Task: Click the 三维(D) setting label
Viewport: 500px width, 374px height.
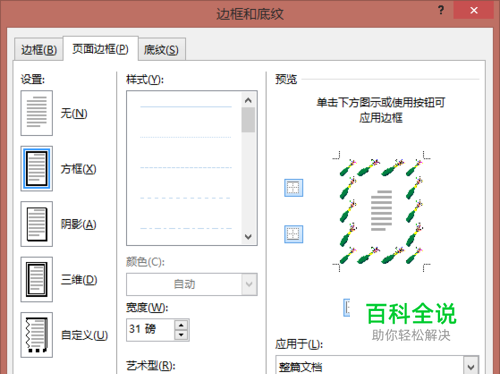Action: tap(79, 279)
